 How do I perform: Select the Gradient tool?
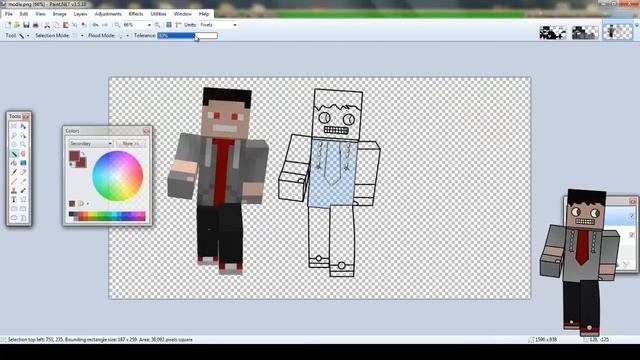click(x=23, y=163)
